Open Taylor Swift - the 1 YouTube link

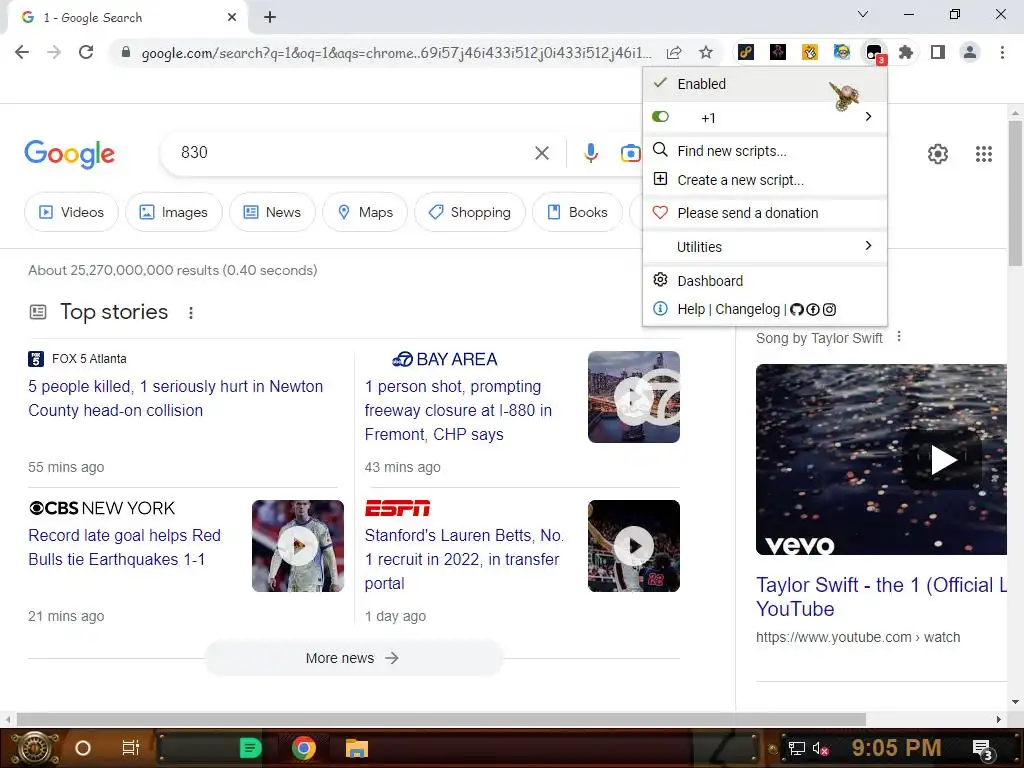click(882, 597)
